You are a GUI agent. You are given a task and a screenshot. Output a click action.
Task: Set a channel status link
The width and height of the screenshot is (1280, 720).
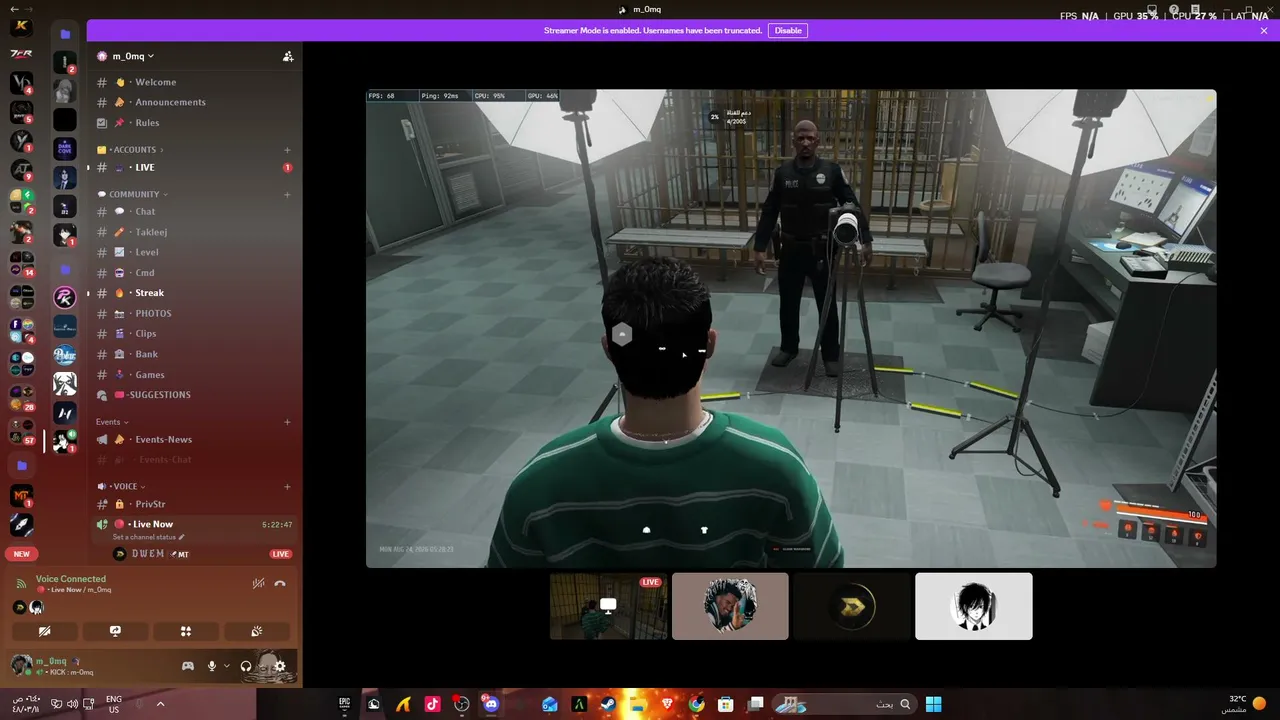(x=149, y=537)
